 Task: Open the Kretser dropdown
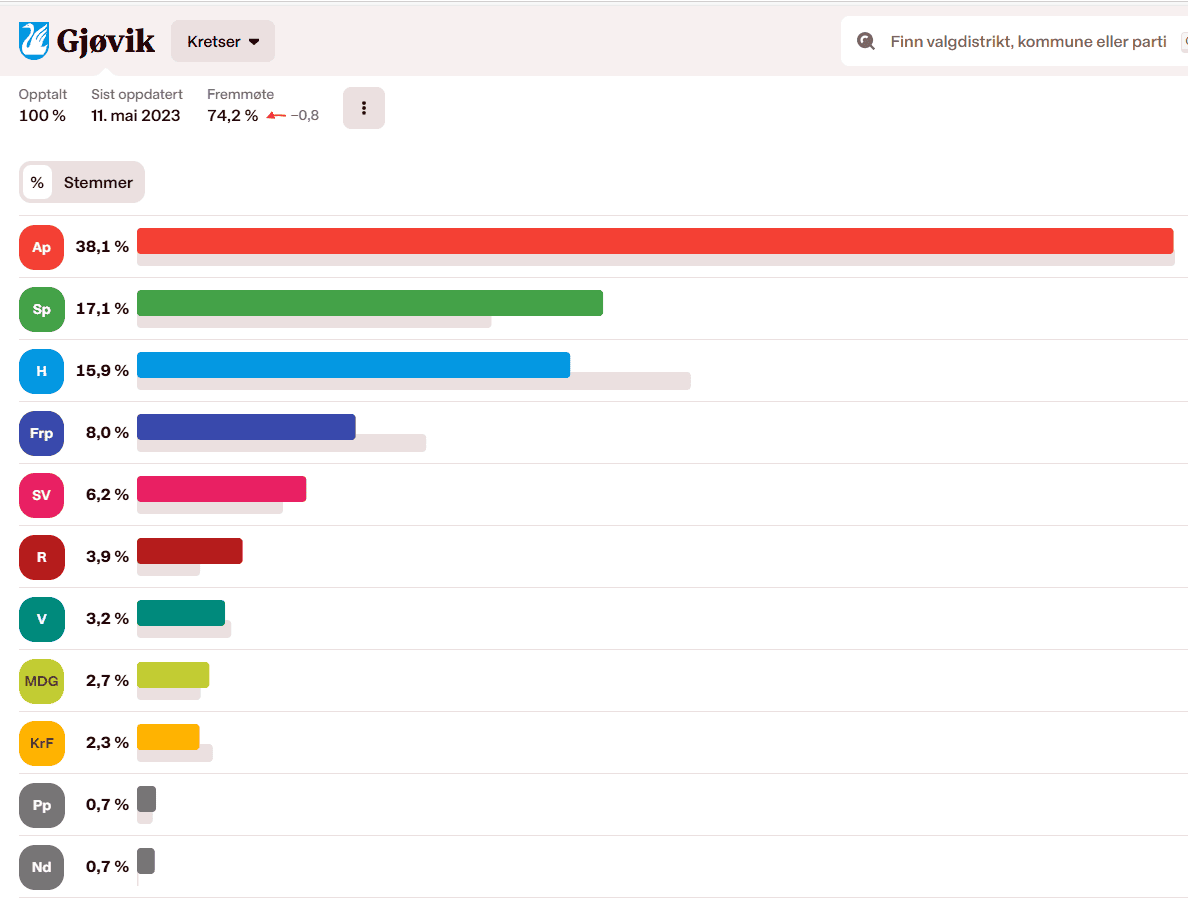click(x=223, y=41)
